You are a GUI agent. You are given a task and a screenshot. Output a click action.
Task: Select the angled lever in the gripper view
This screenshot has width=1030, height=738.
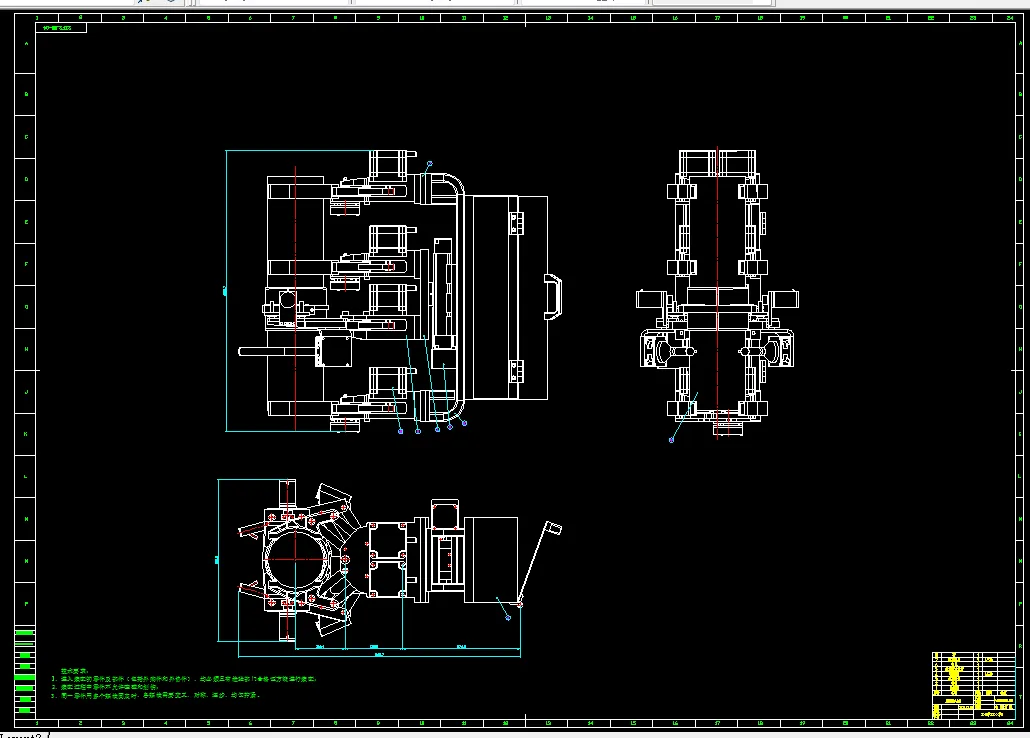click(x=541, y=564)
